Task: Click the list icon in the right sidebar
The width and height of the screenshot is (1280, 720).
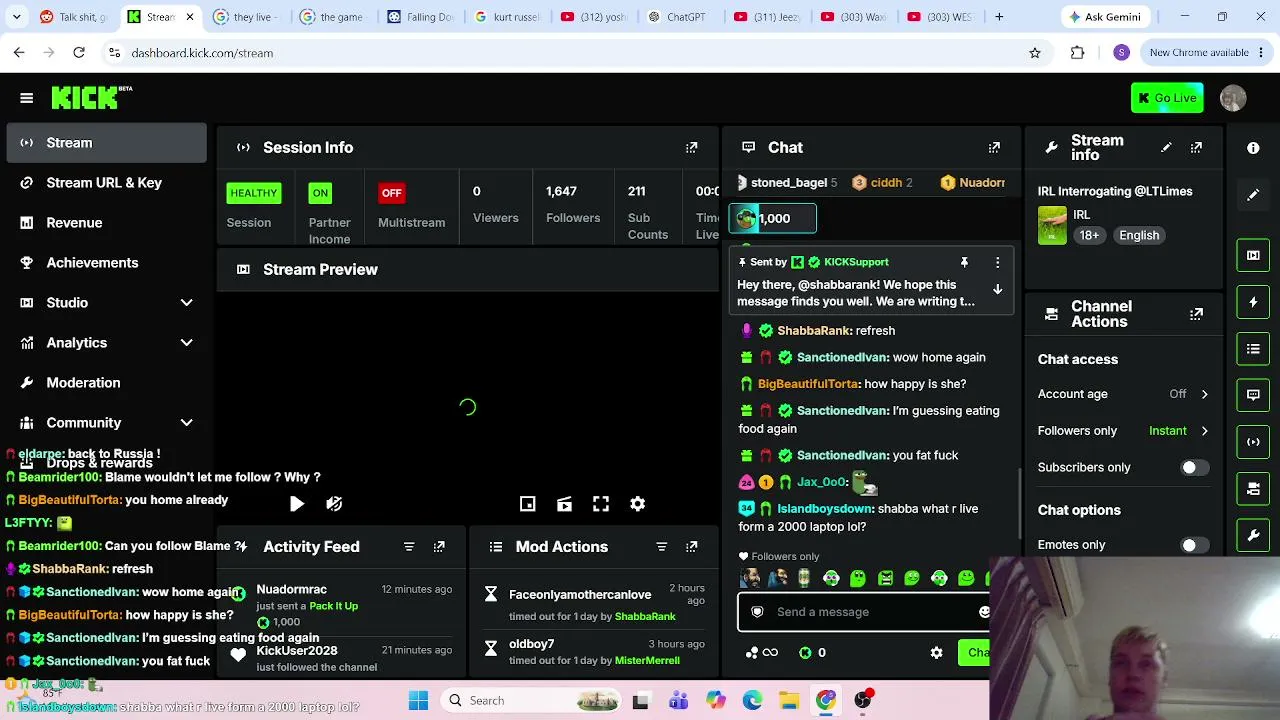Action: [x=1253, y=349]
